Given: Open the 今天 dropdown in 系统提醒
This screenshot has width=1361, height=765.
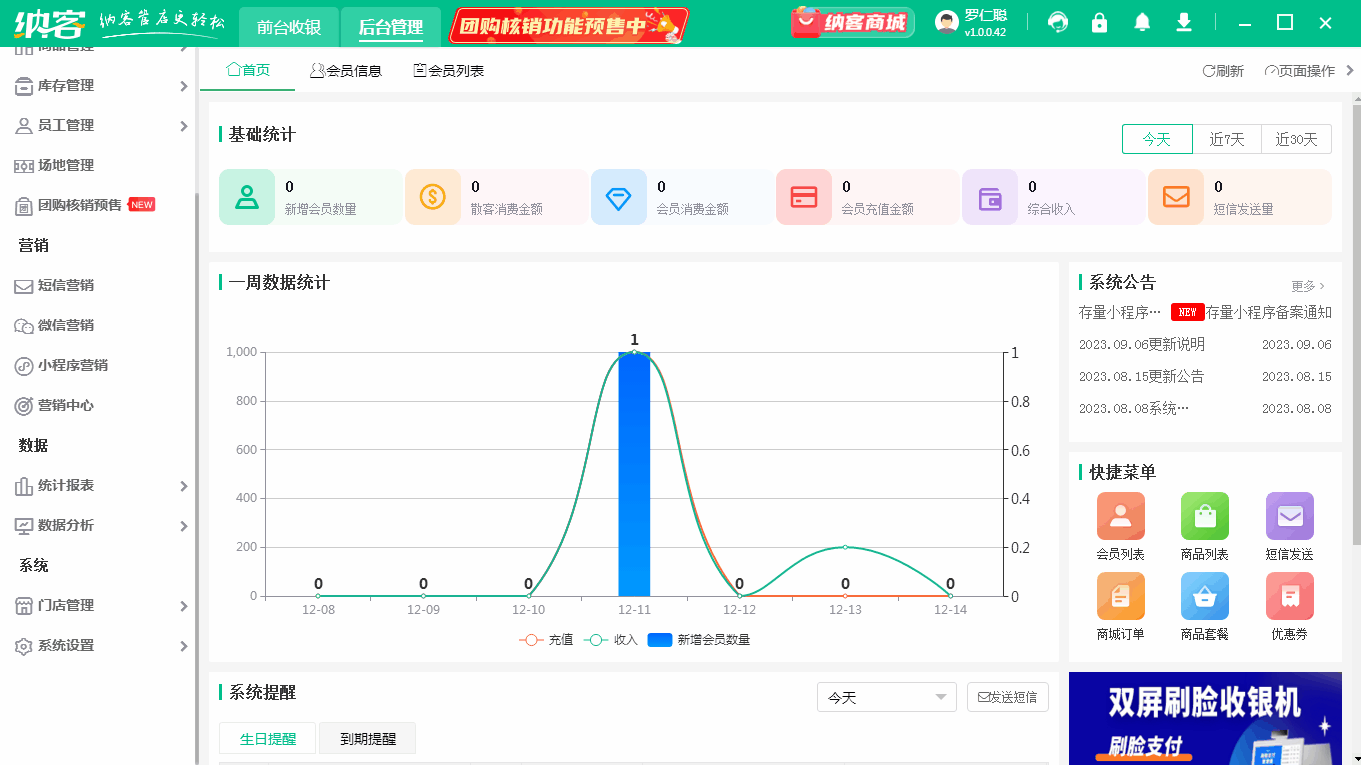Looking at the screenshot, I should [886, 697].
